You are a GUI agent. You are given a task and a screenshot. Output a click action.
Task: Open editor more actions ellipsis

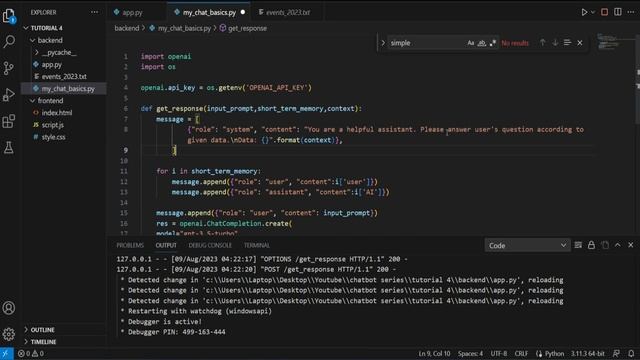(631, 12)
